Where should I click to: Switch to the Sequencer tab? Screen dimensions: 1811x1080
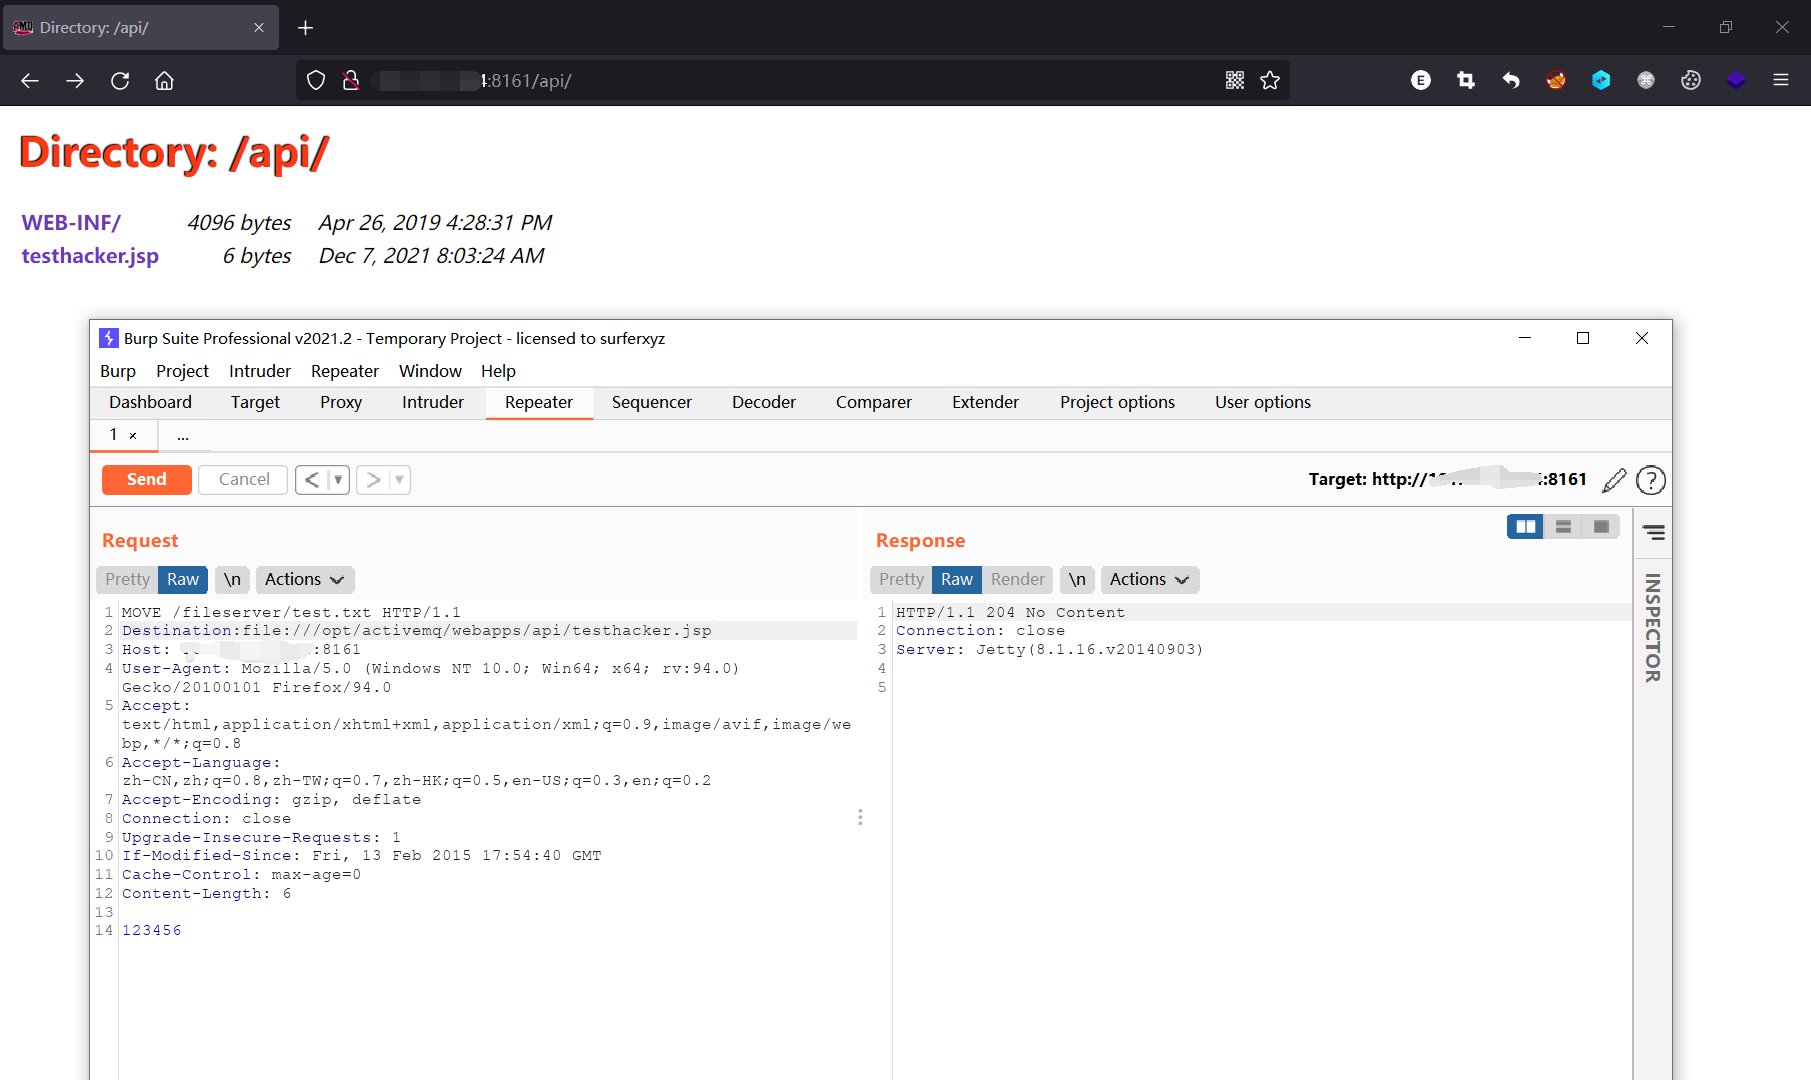(652, 402)
